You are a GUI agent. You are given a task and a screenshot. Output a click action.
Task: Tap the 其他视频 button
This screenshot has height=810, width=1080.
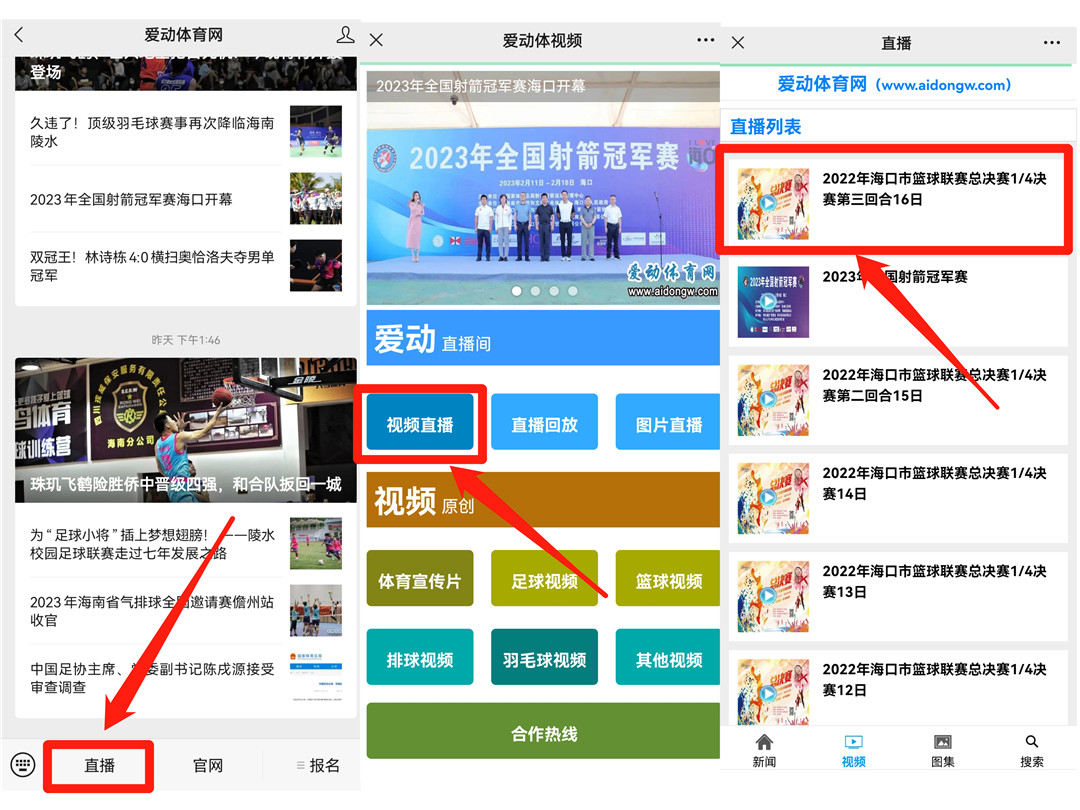pyautogui.click(x=668, y=657)
